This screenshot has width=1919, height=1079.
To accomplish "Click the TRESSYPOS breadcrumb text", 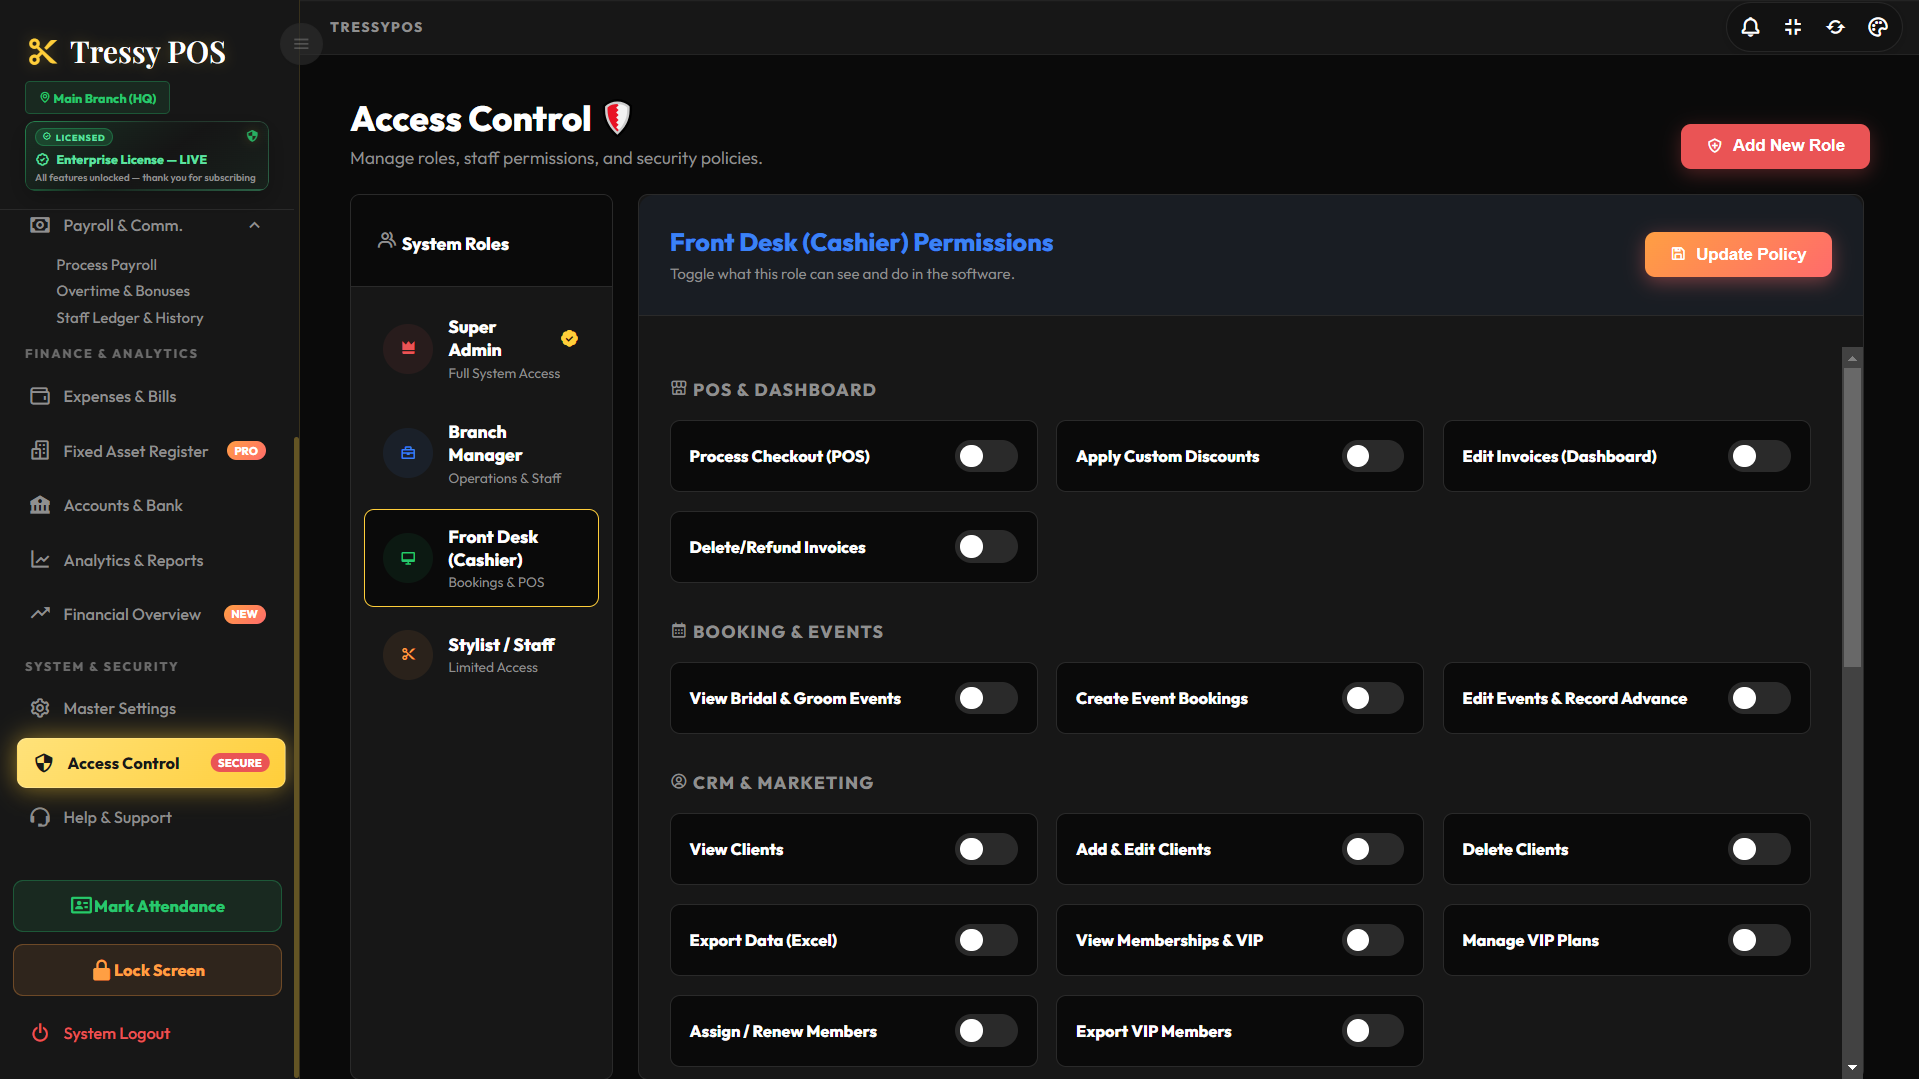I will 376,27.
